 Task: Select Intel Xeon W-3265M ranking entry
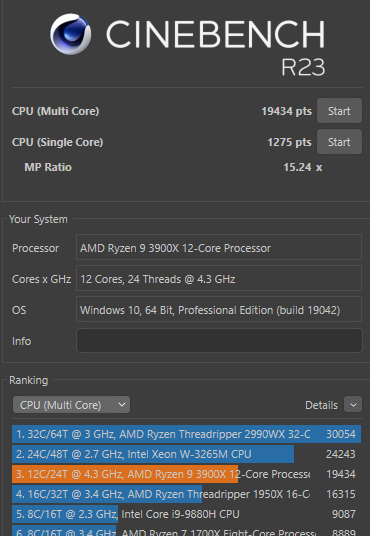tap(186, 454)
